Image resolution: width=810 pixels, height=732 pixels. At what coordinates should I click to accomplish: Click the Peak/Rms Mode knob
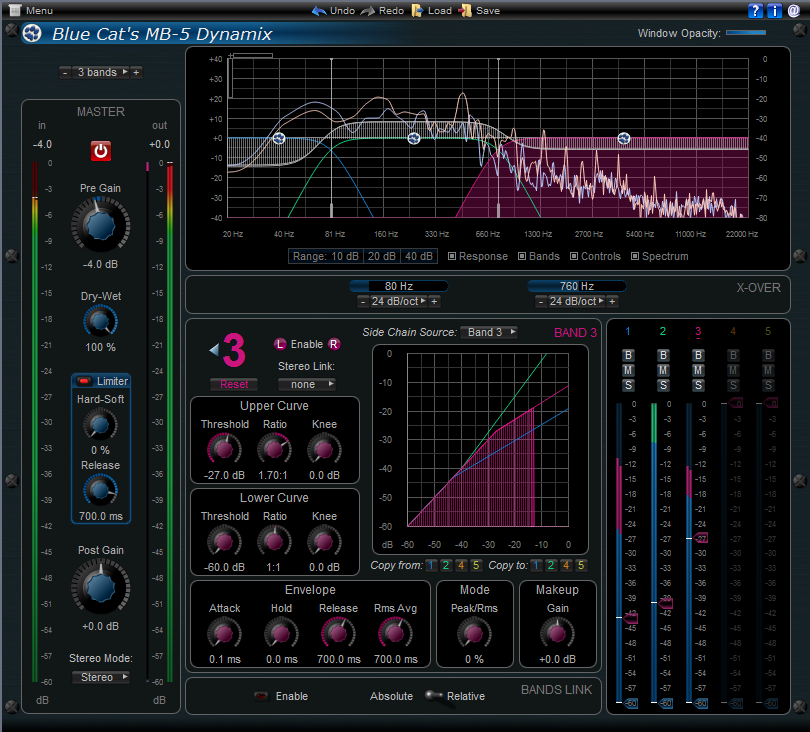474,633
